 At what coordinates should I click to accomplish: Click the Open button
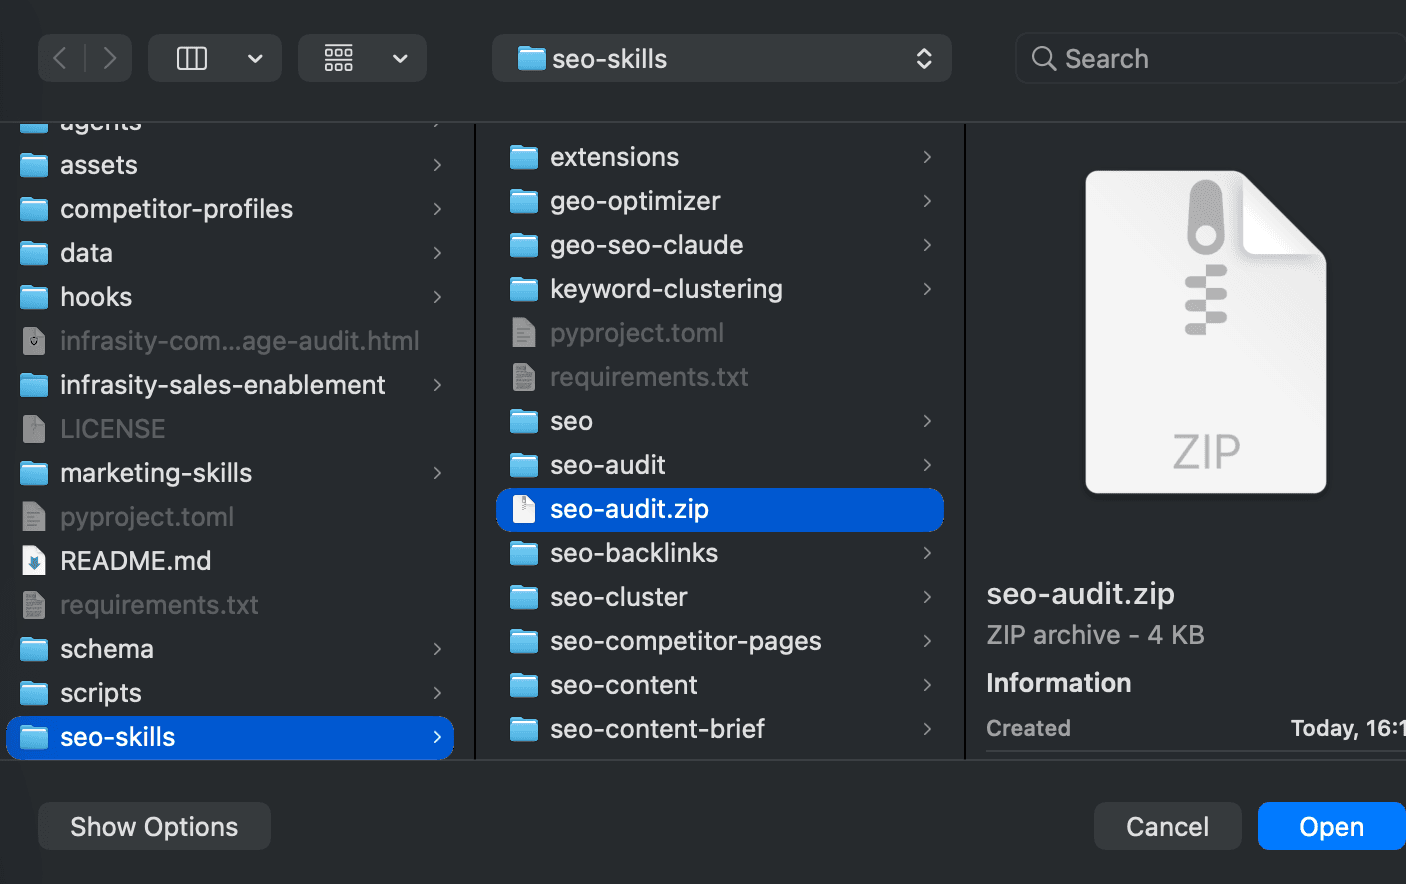click(1331, 826)
